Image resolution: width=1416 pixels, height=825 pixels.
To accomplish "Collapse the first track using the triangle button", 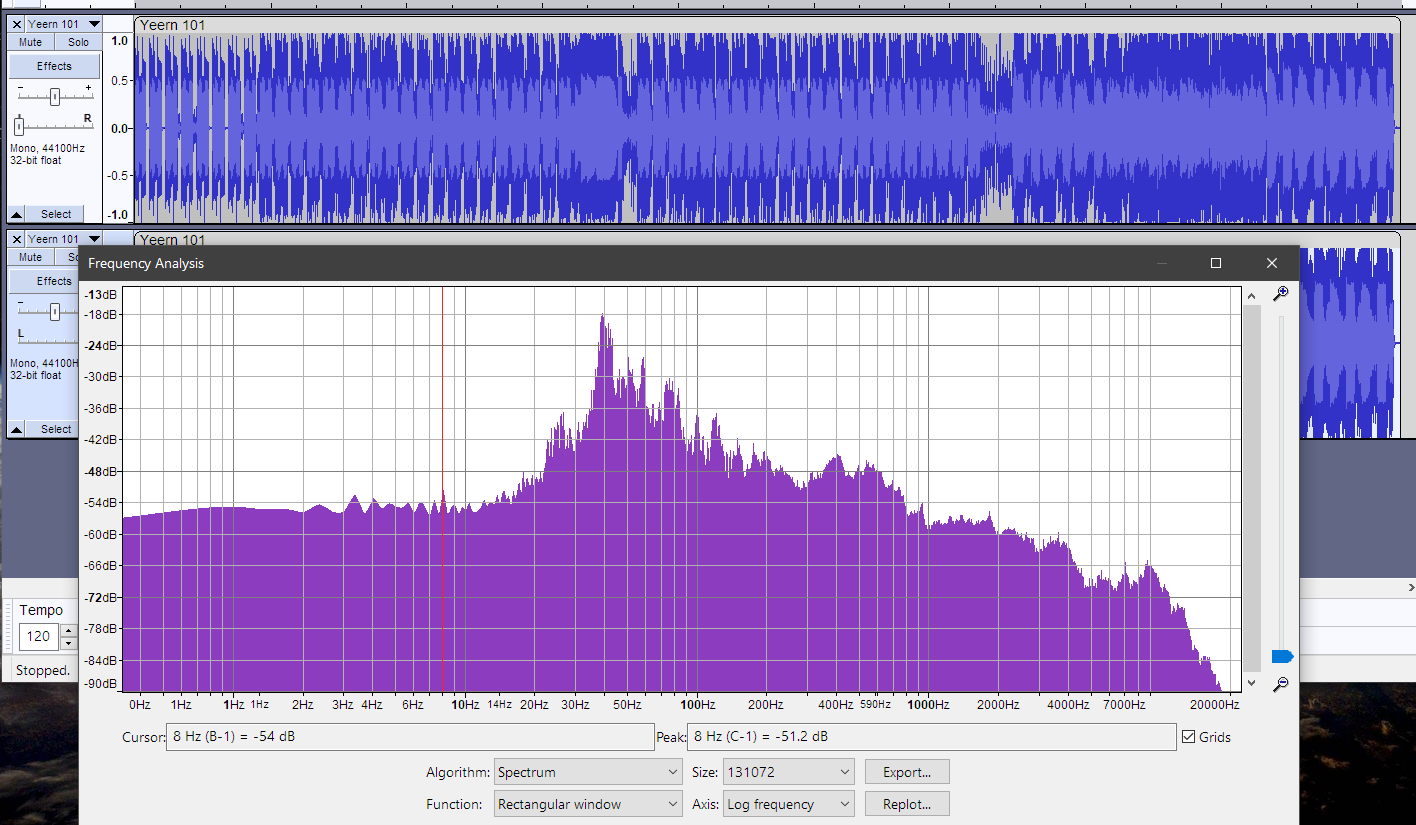I will click(17, 214).
